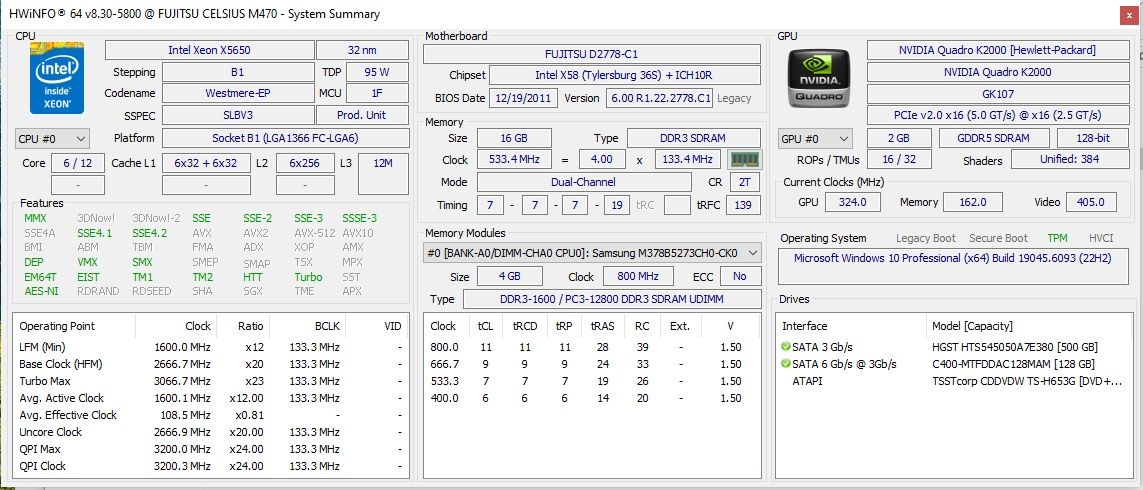Click the DDR3-1600 / PC3-12800 type field
Screen dimensions: 1143x490
coord(612,299)
